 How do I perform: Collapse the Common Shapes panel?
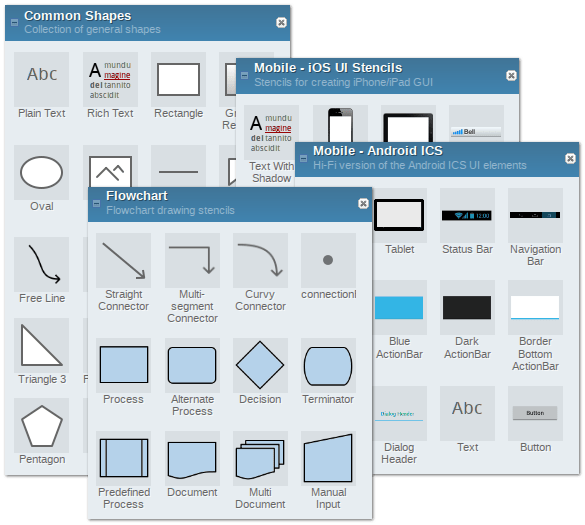click(x=15, y=22)
